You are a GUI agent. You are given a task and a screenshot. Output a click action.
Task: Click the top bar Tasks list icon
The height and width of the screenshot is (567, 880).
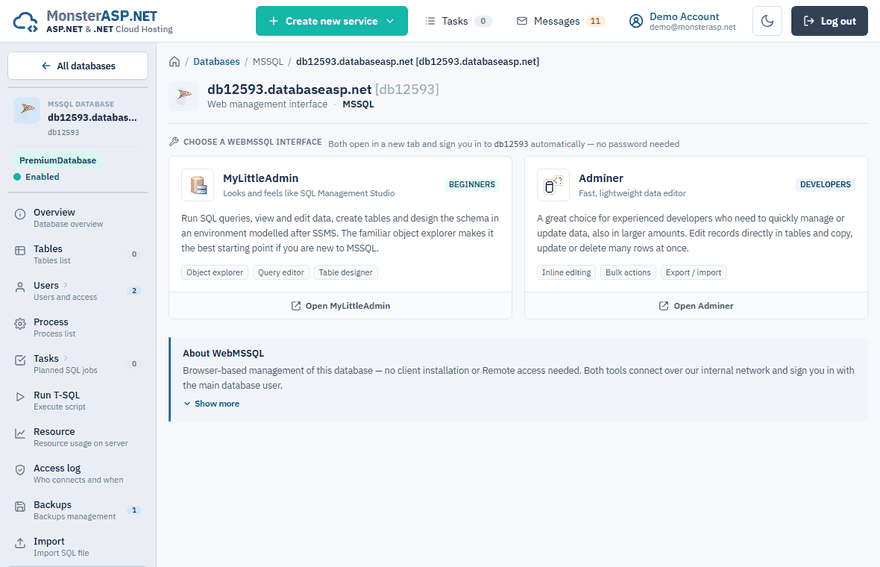pyautogui.click(x=430, y=21)
